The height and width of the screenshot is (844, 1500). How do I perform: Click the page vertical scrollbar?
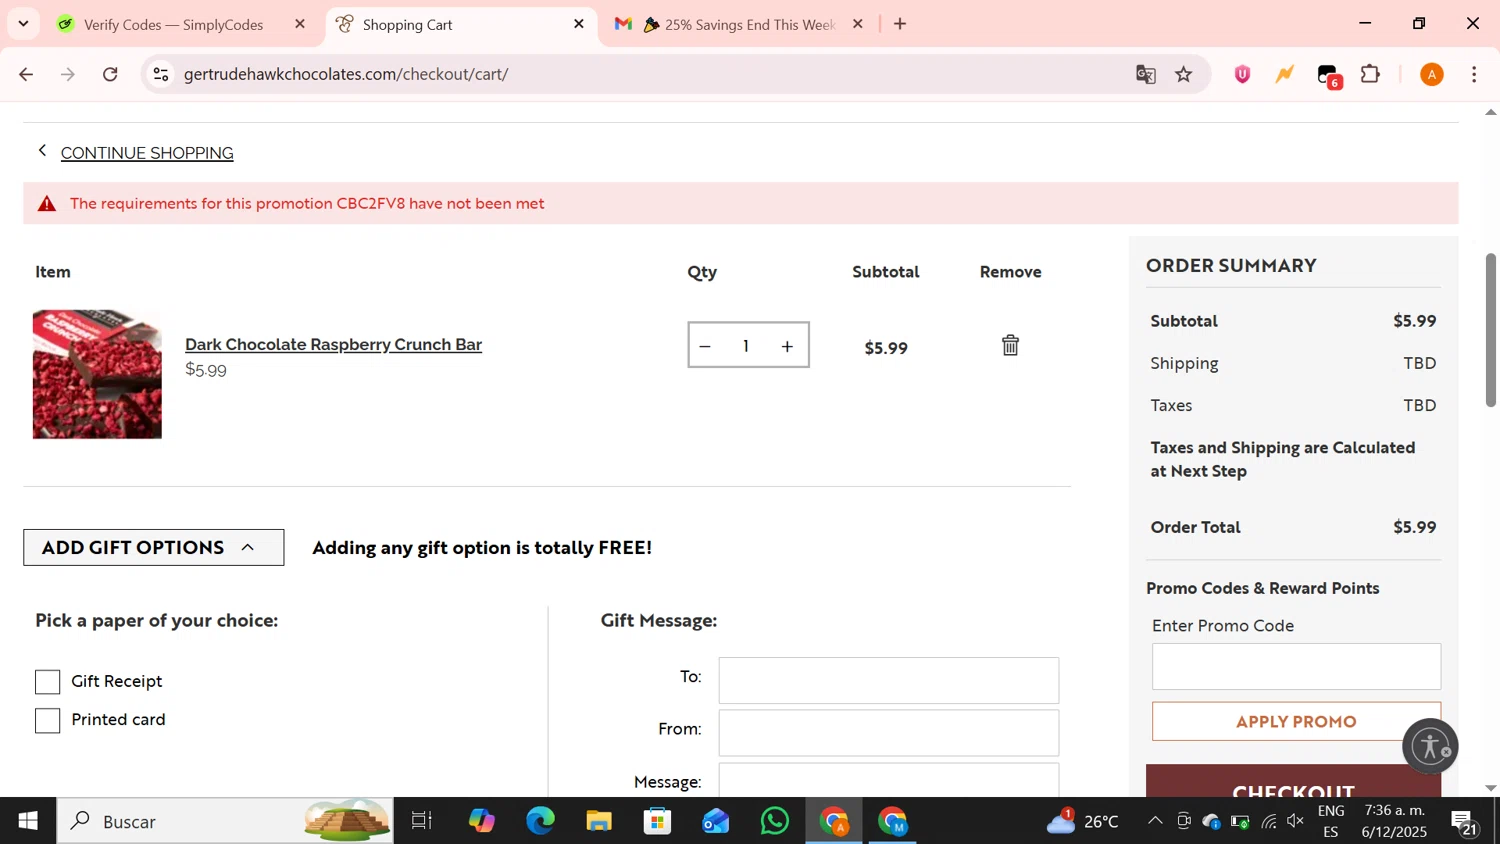1490,330
